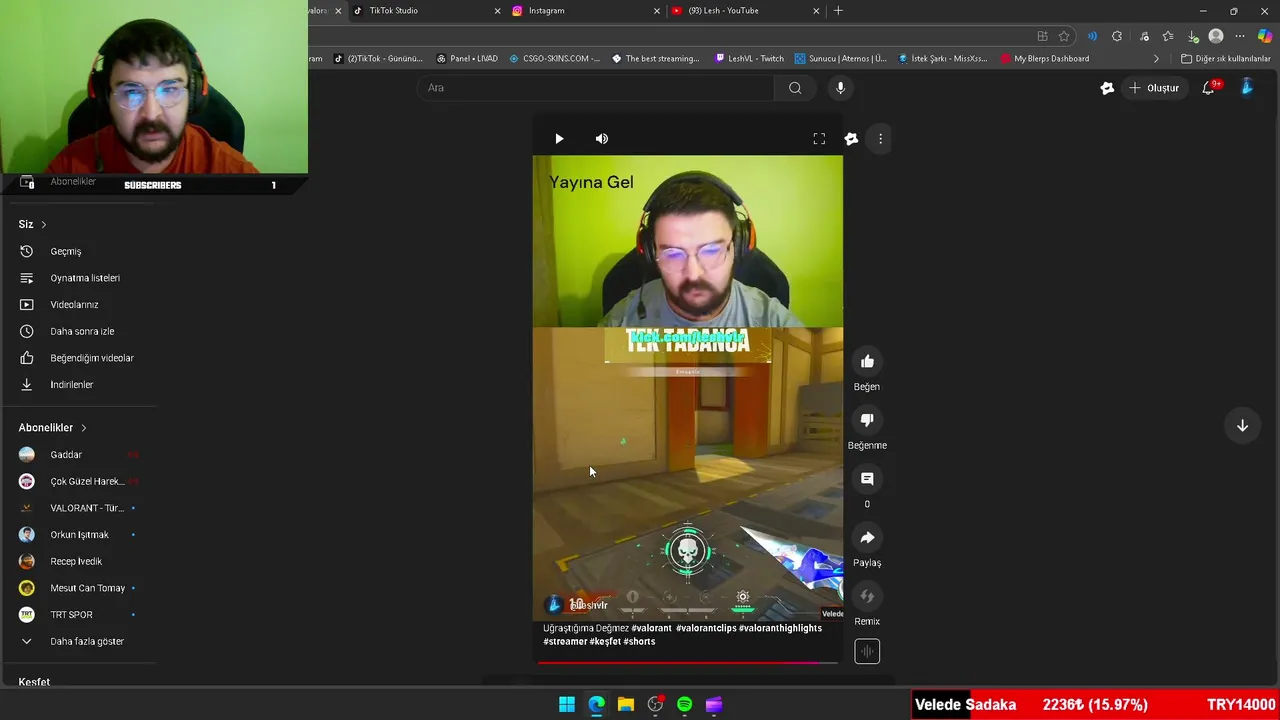The width and height of the screenshot is (1280, 720).
Task: Click the Remix icon
Action: [867, 597]
